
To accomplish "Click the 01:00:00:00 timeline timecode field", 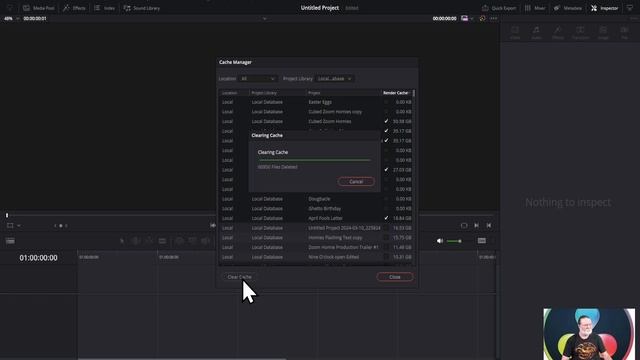I will click(x=38, y=258).
